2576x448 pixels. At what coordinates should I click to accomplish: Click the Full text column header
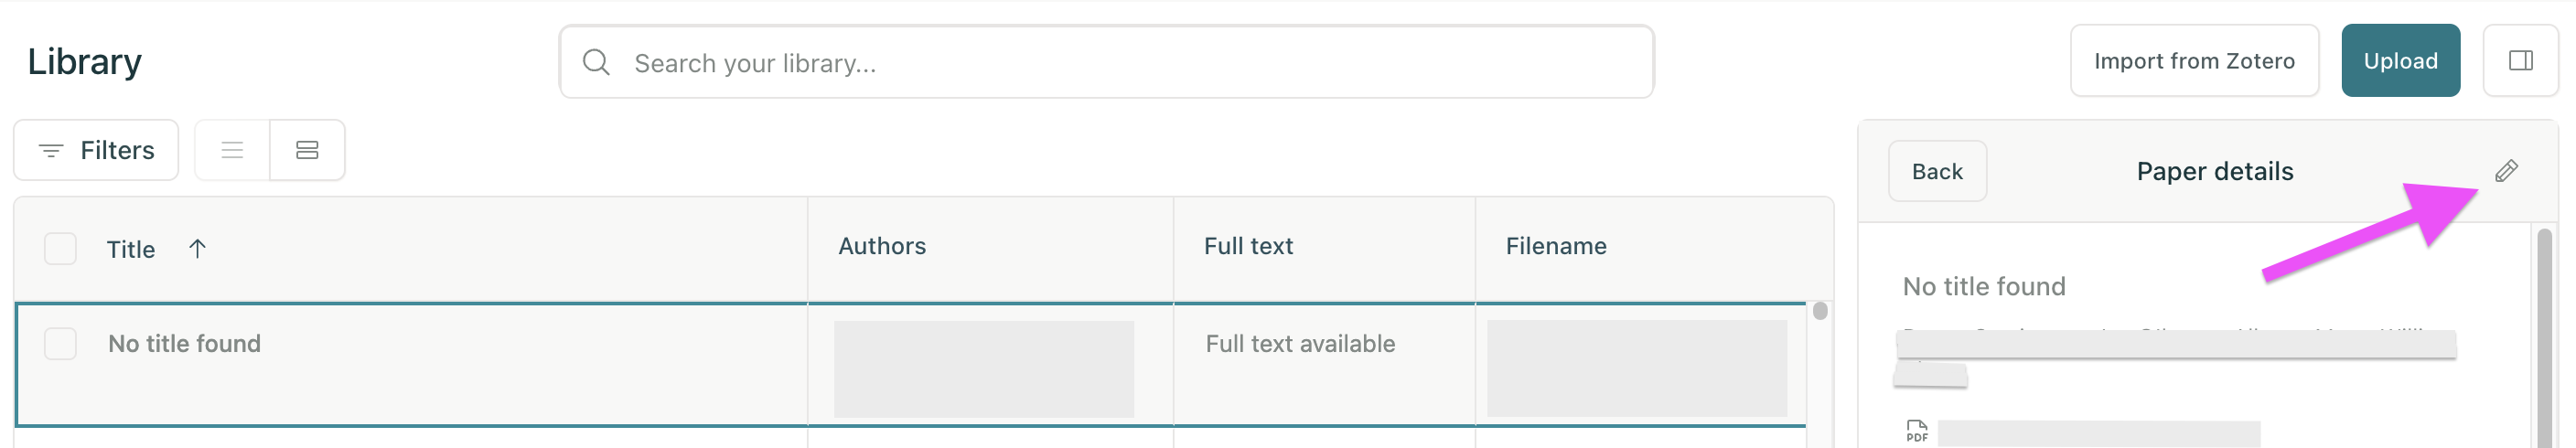pyautogui.click(x=1248, y=246)
